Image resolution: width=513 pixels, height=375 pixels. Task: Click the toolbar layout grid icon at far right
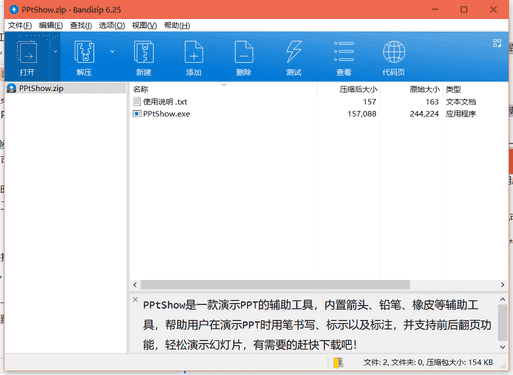[x=497, y=43]
